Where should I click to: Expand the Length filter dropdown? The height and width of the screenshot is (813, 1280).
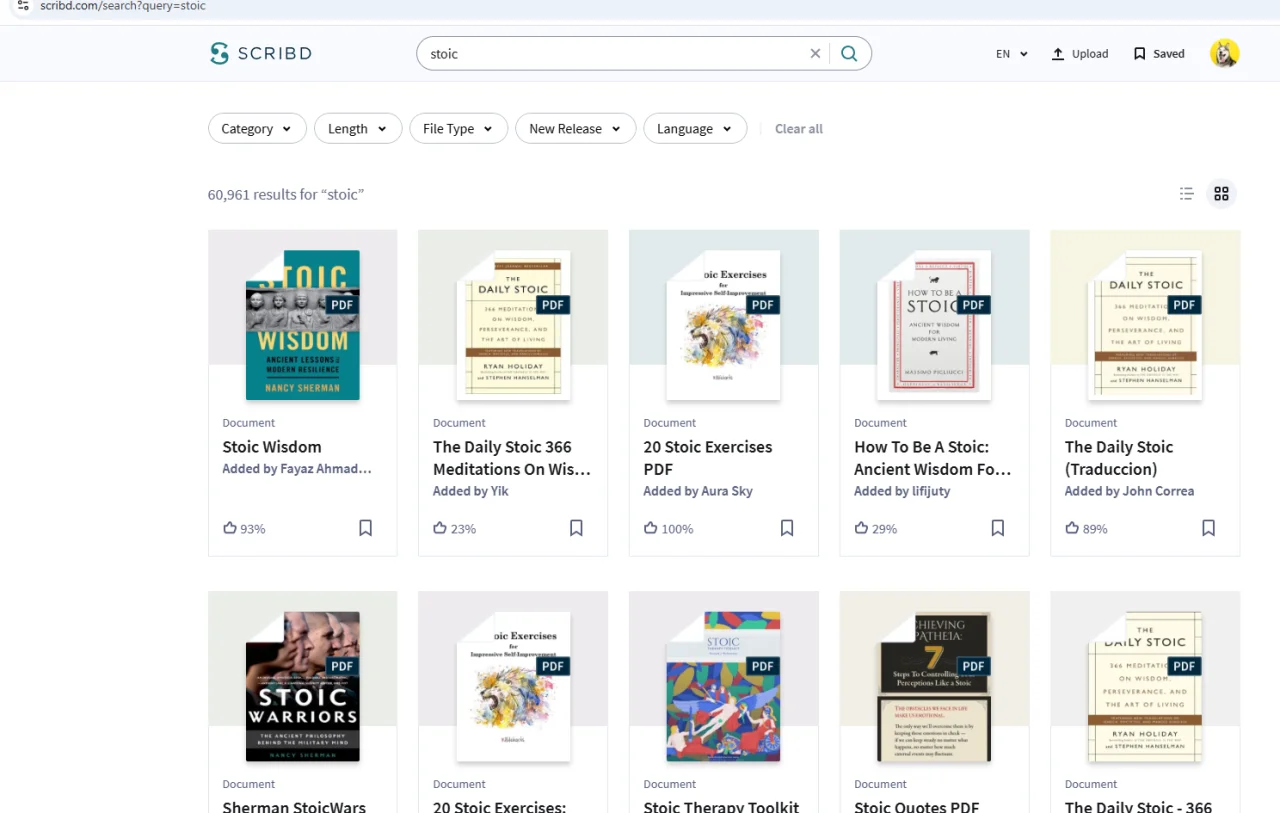(x=358, y=128)
